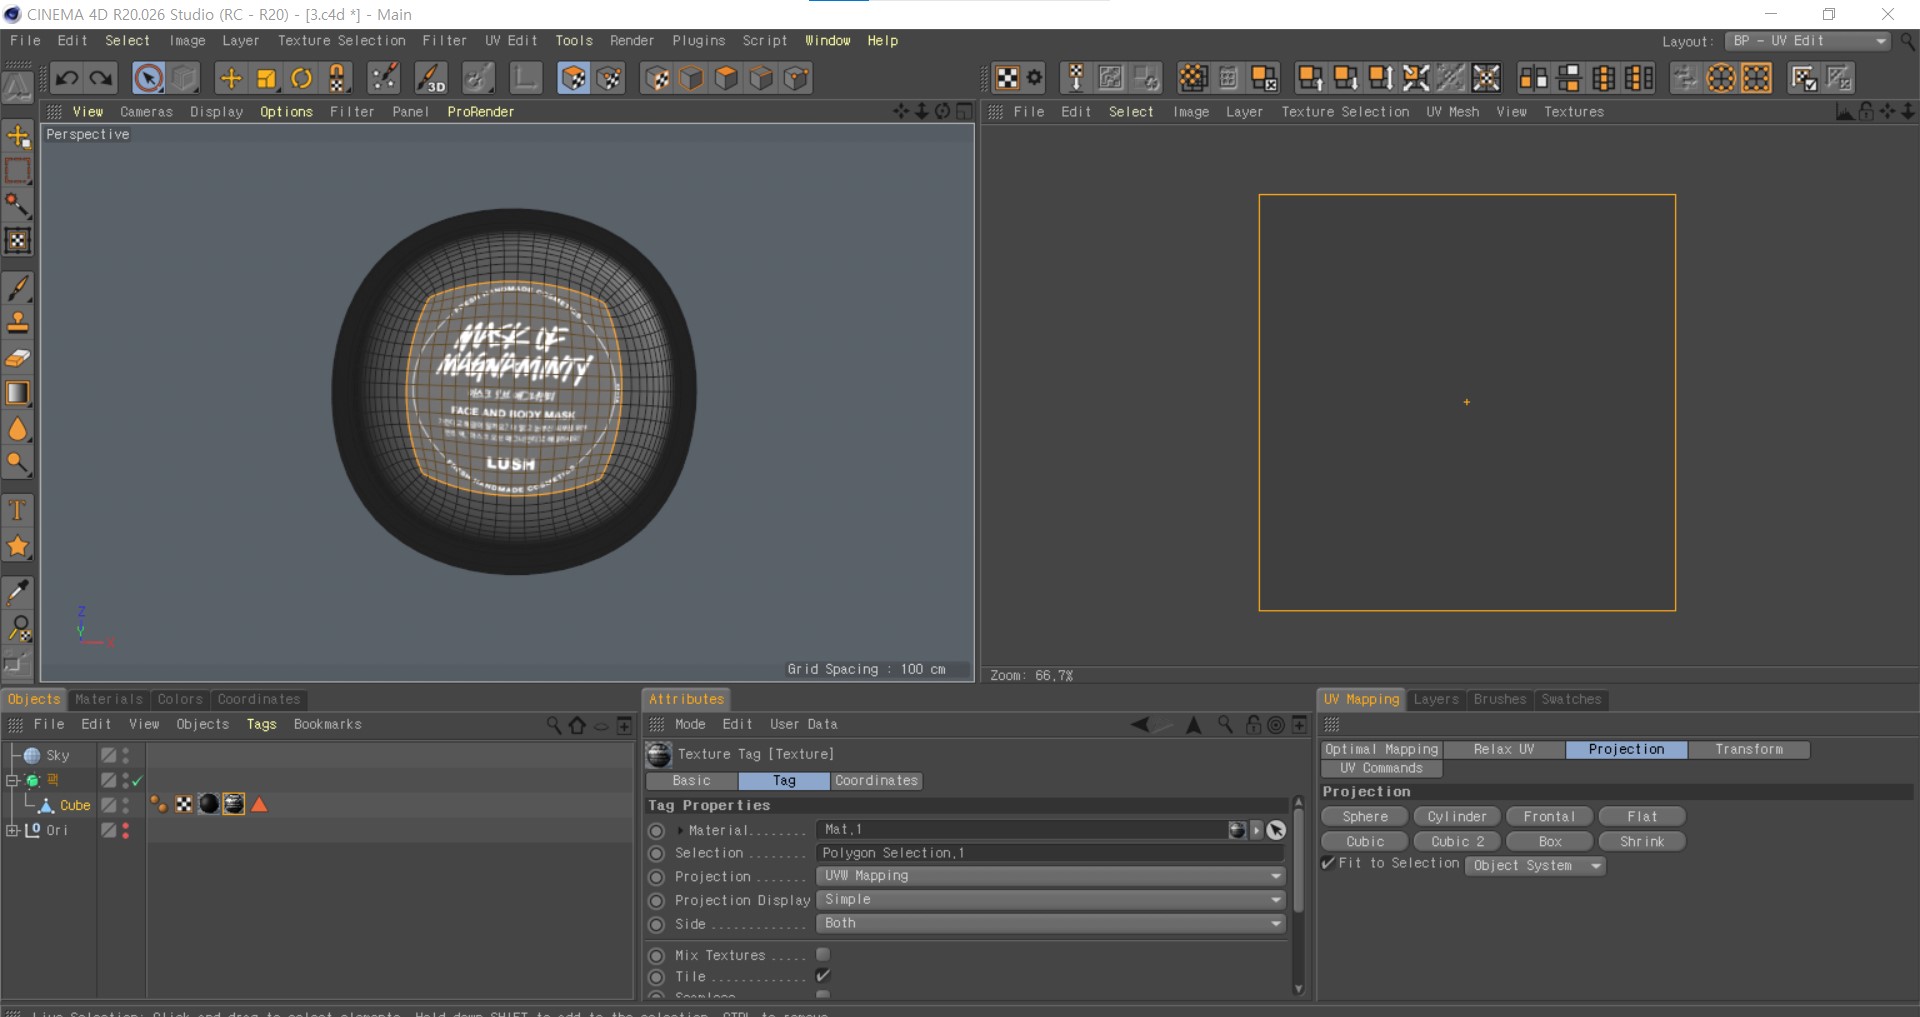
Task: Open the Side dropdown showing Both
Action: [x=1052, y=924]
